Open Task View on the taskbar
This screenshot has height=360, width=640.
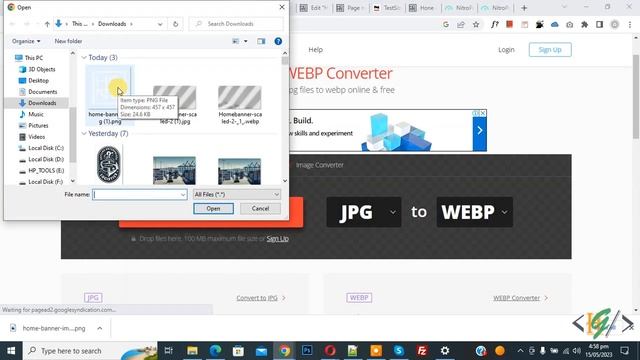coord(169,351)
